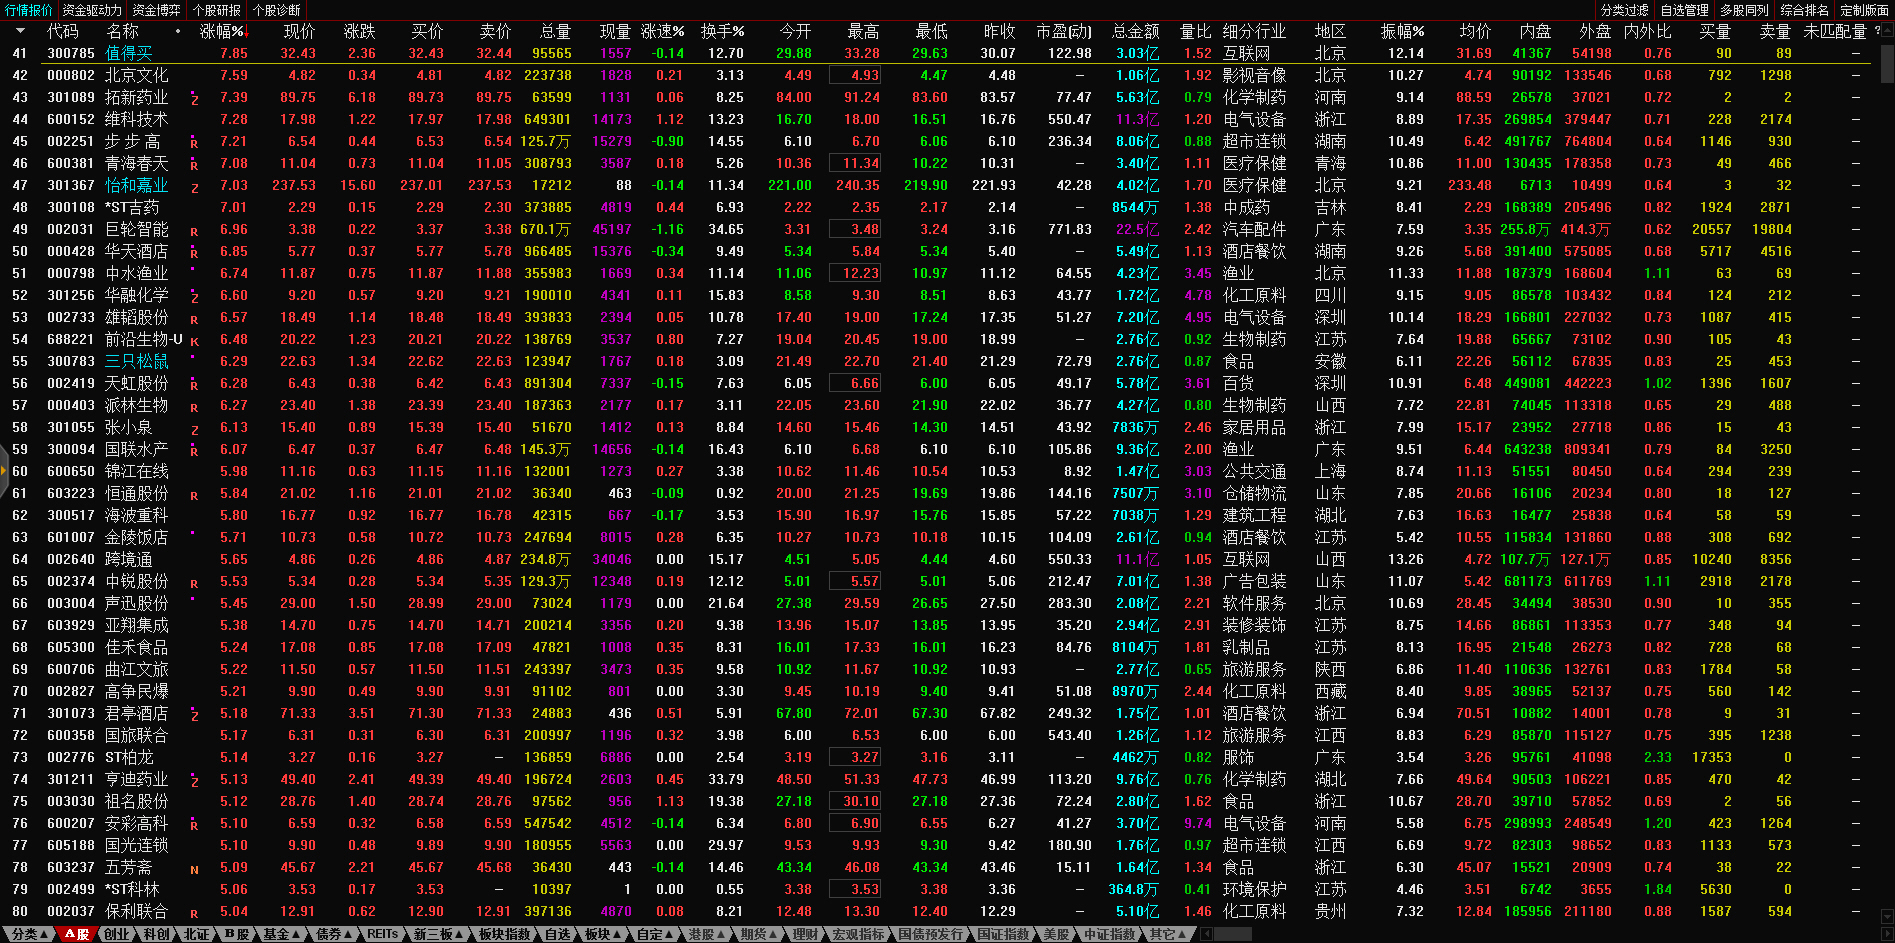Open 自选管理 from the top right
1895x943 pixels.
pos(1684,10)
